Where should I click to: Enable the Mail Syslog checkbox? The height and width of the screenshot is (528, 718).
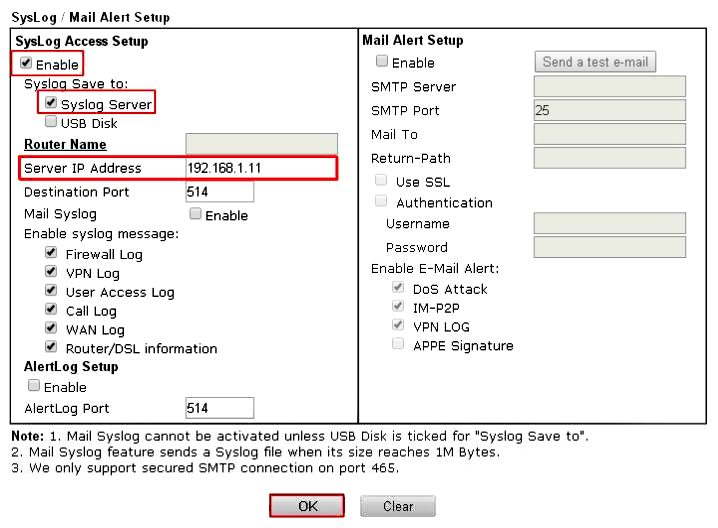(195, 214)
